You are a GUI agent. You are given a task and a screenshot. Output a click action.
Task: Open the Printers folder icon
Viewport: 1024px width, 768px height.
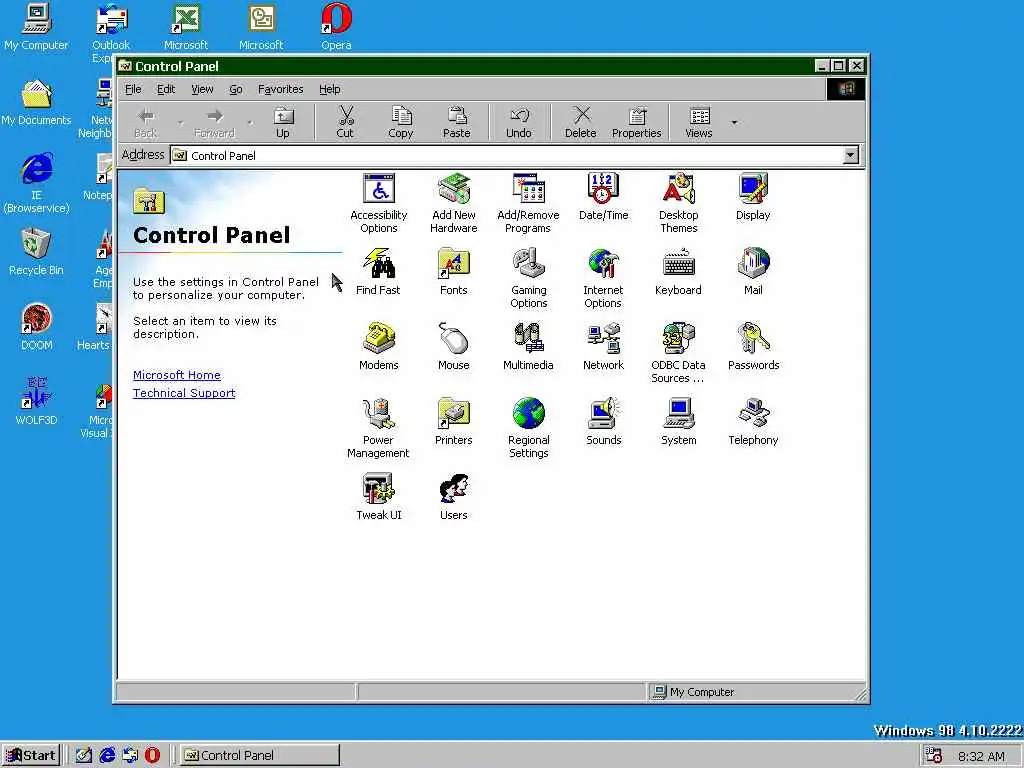point(454,422)
